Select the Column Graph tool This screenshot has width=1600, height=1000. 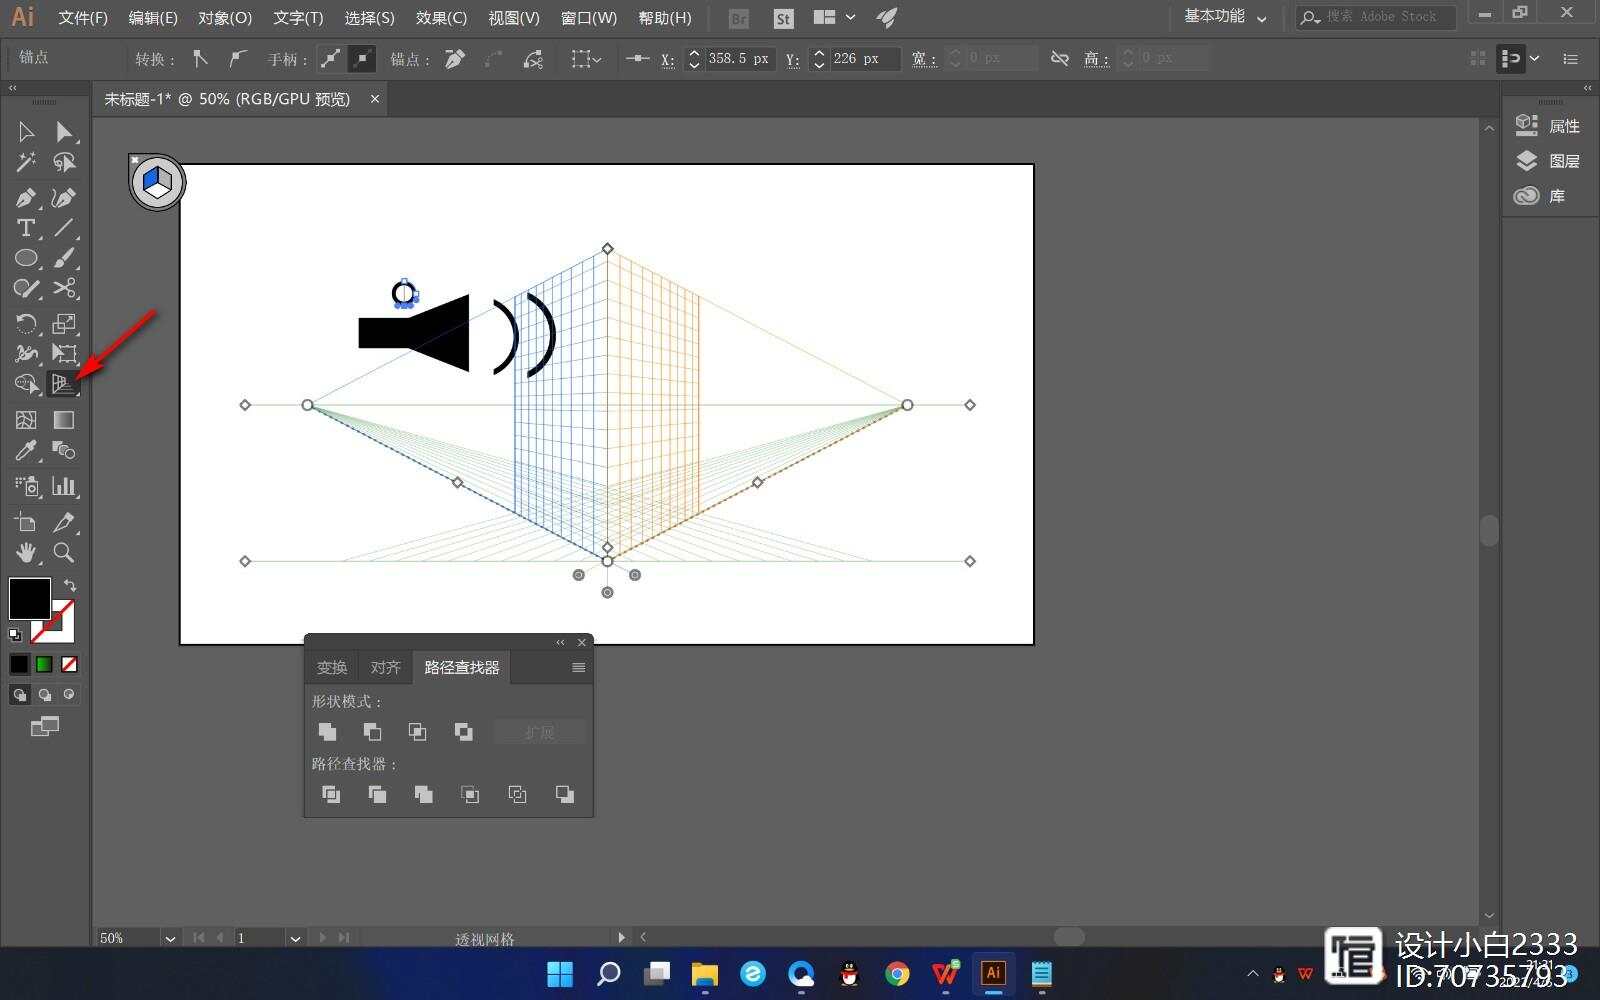(64, 487)
